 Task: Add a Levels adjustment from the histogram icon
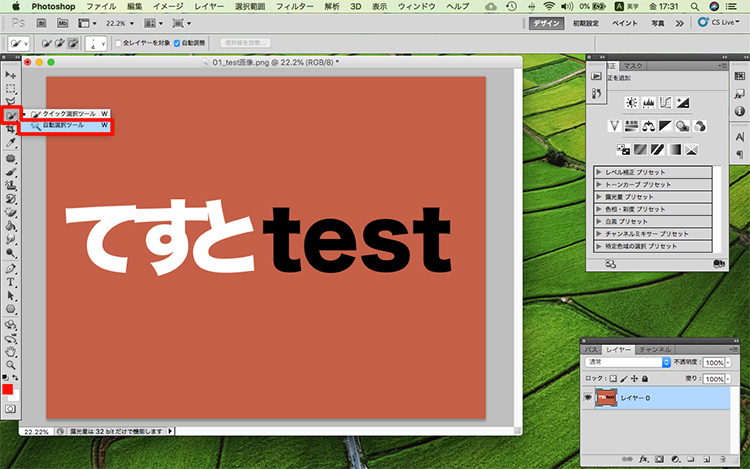point(649,102)
